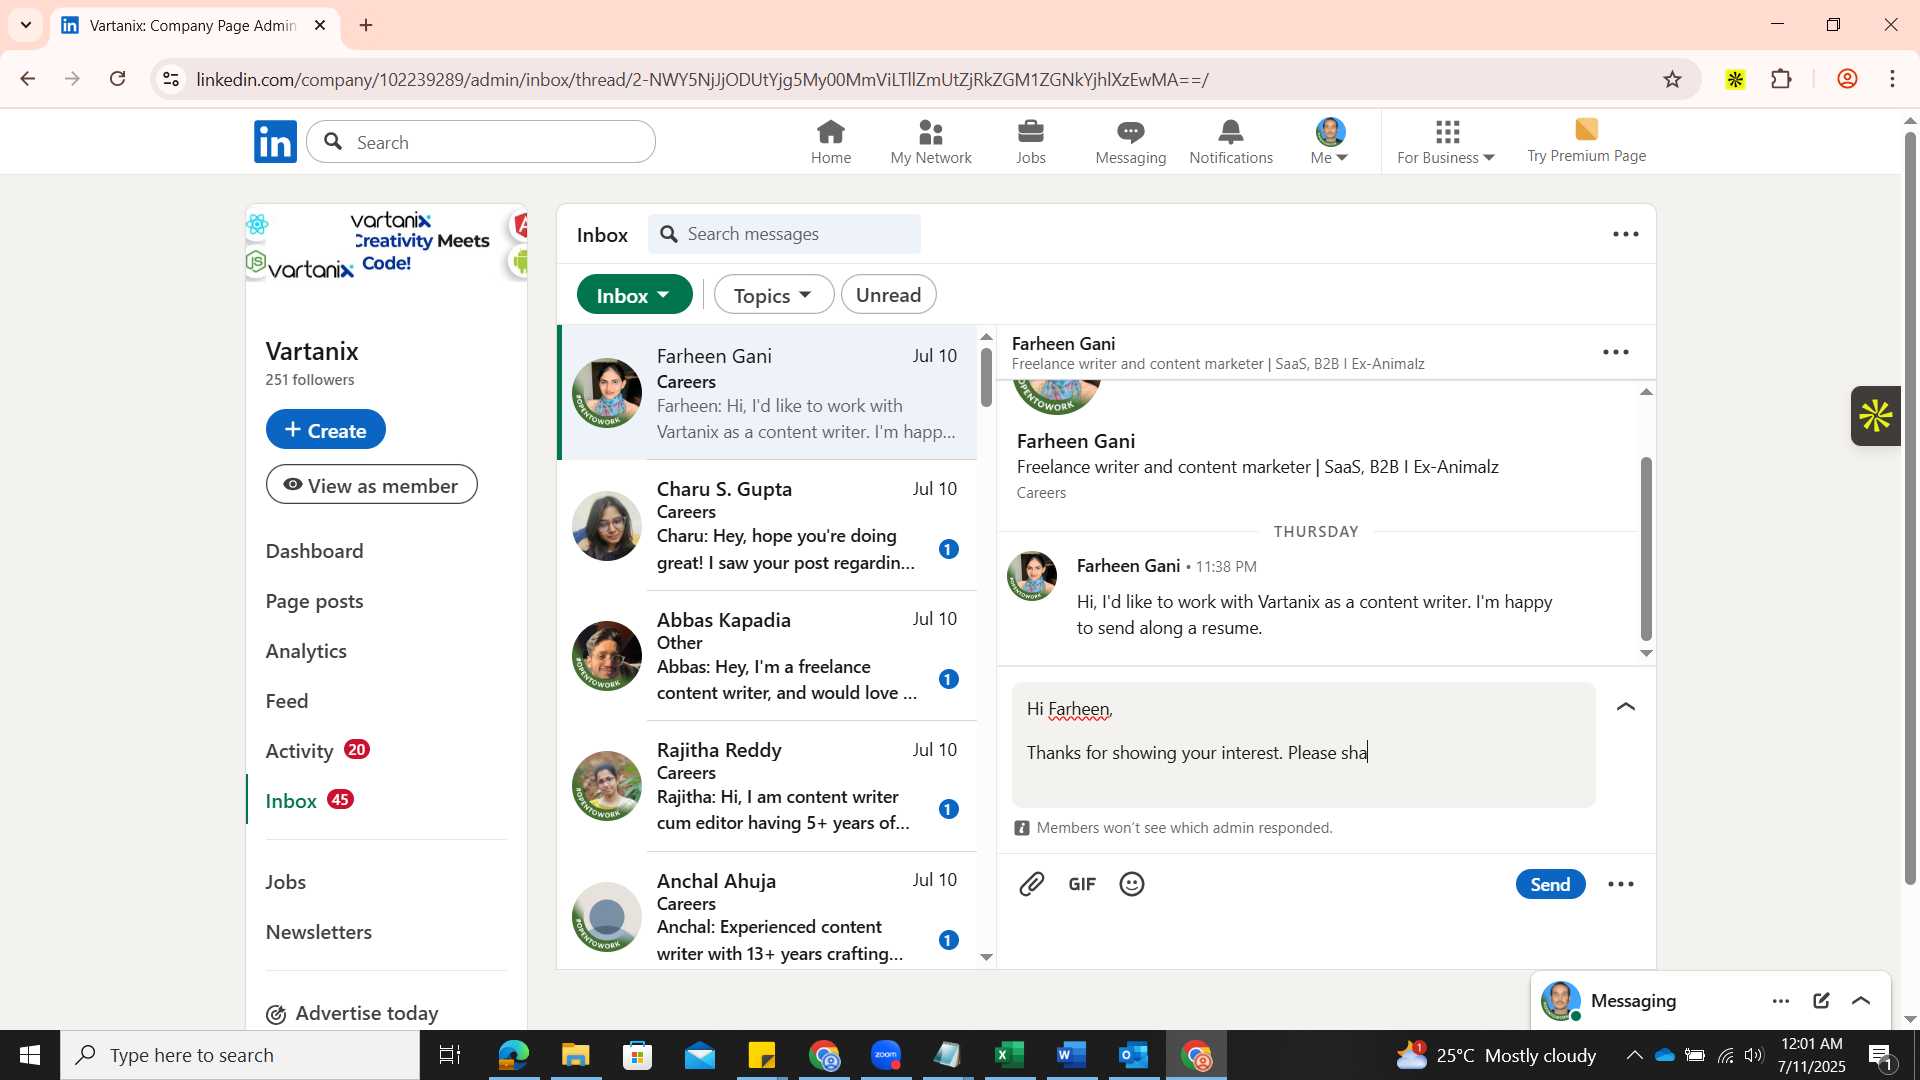
Task: Open Messaging icon in top nav
Action: [1131, 142]
